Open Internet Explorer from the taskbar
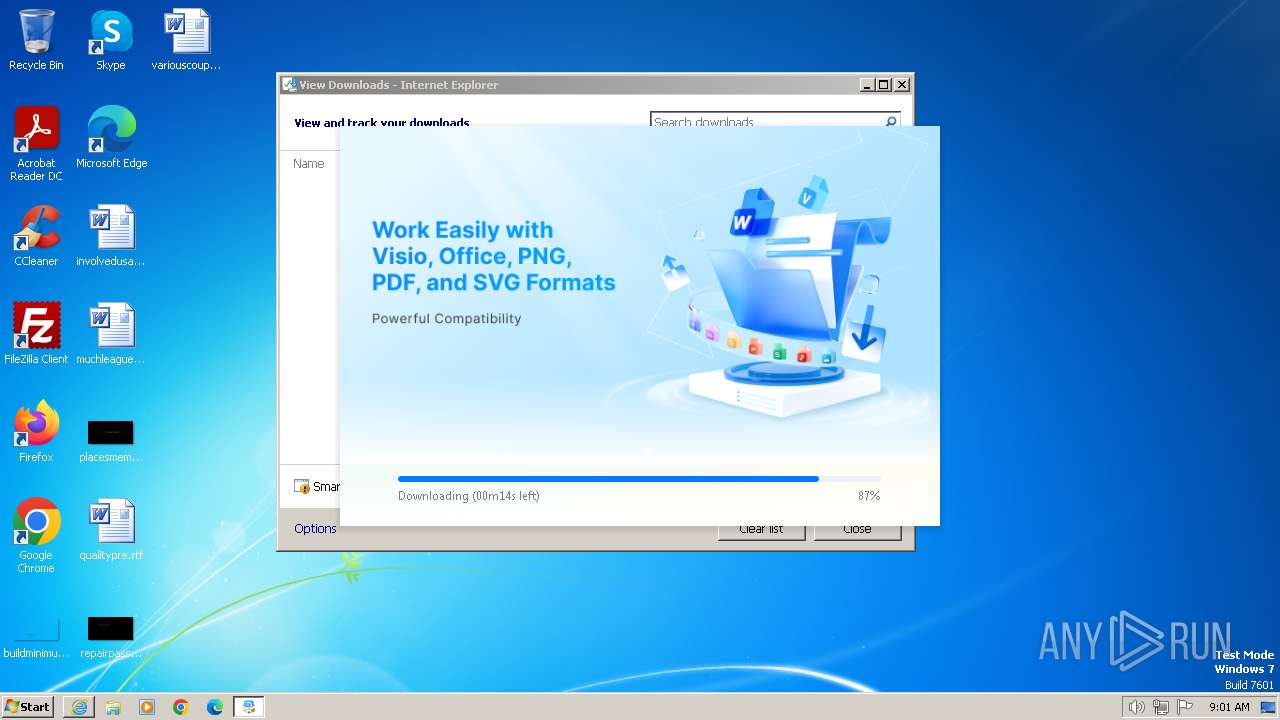 79,707
